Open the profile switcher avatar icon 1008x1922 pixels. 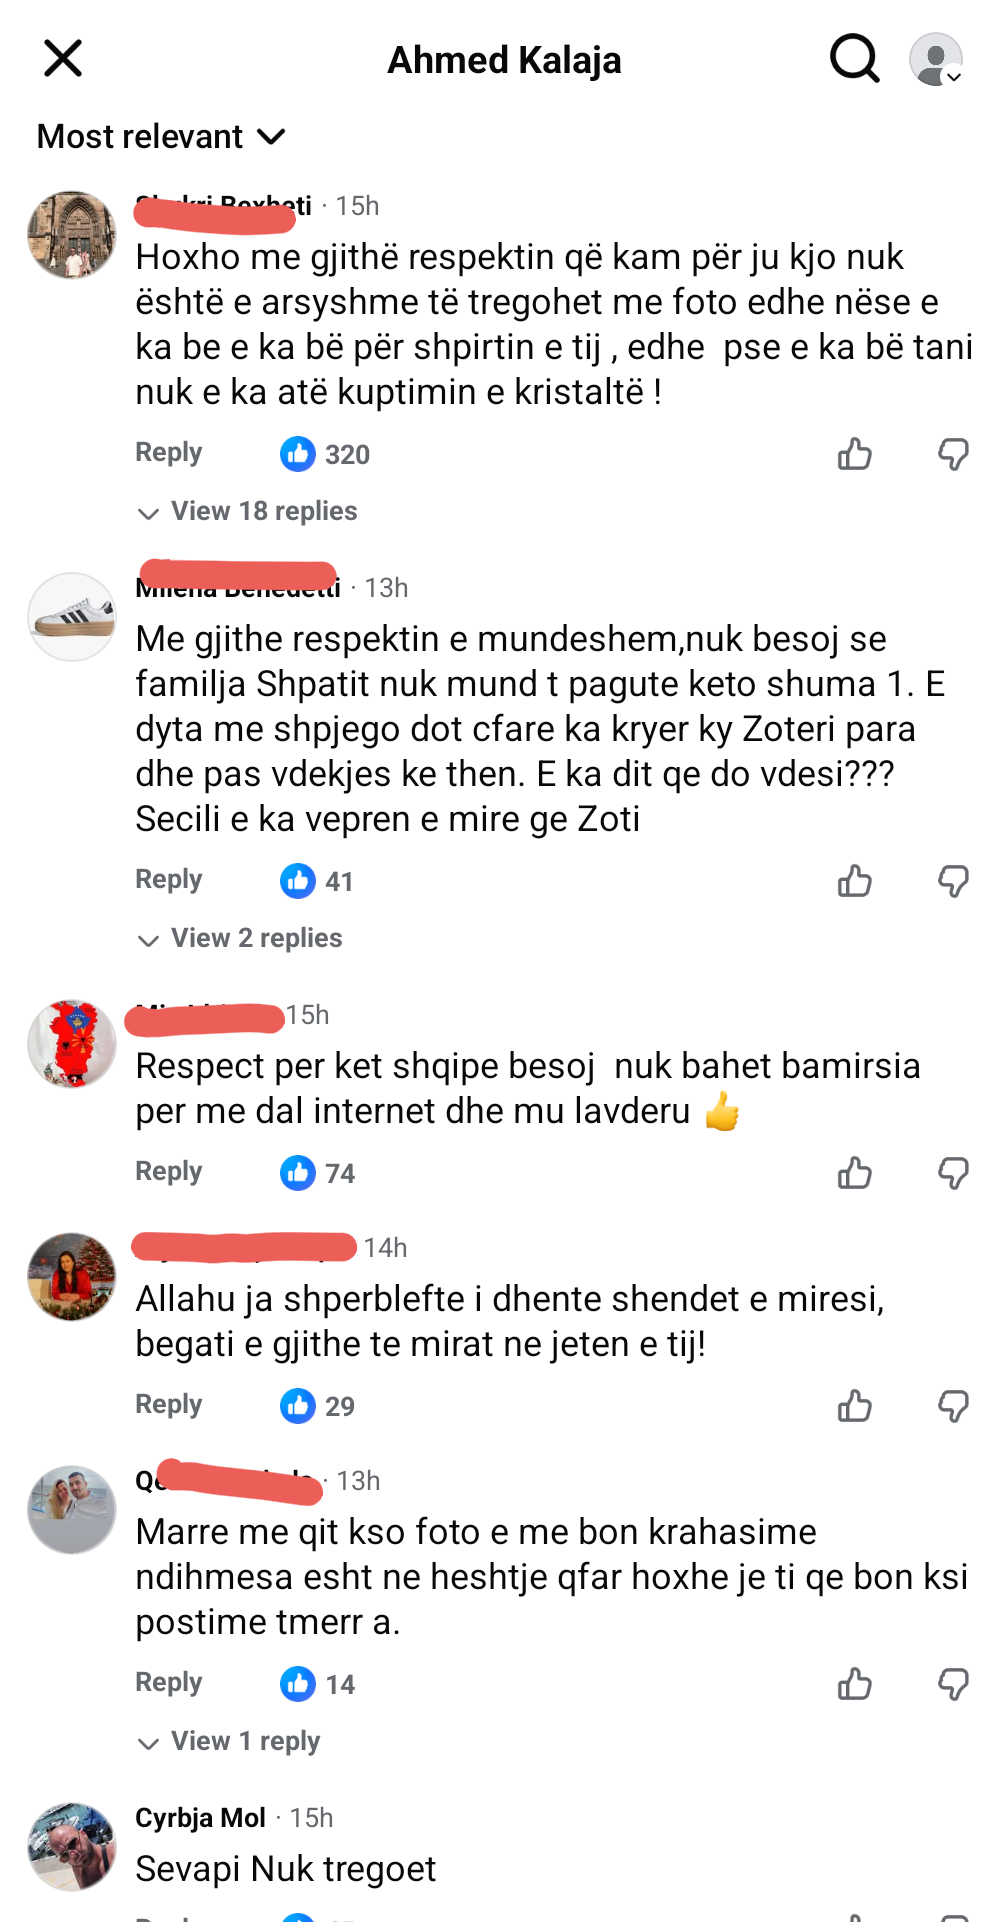(x=936, y=59)
